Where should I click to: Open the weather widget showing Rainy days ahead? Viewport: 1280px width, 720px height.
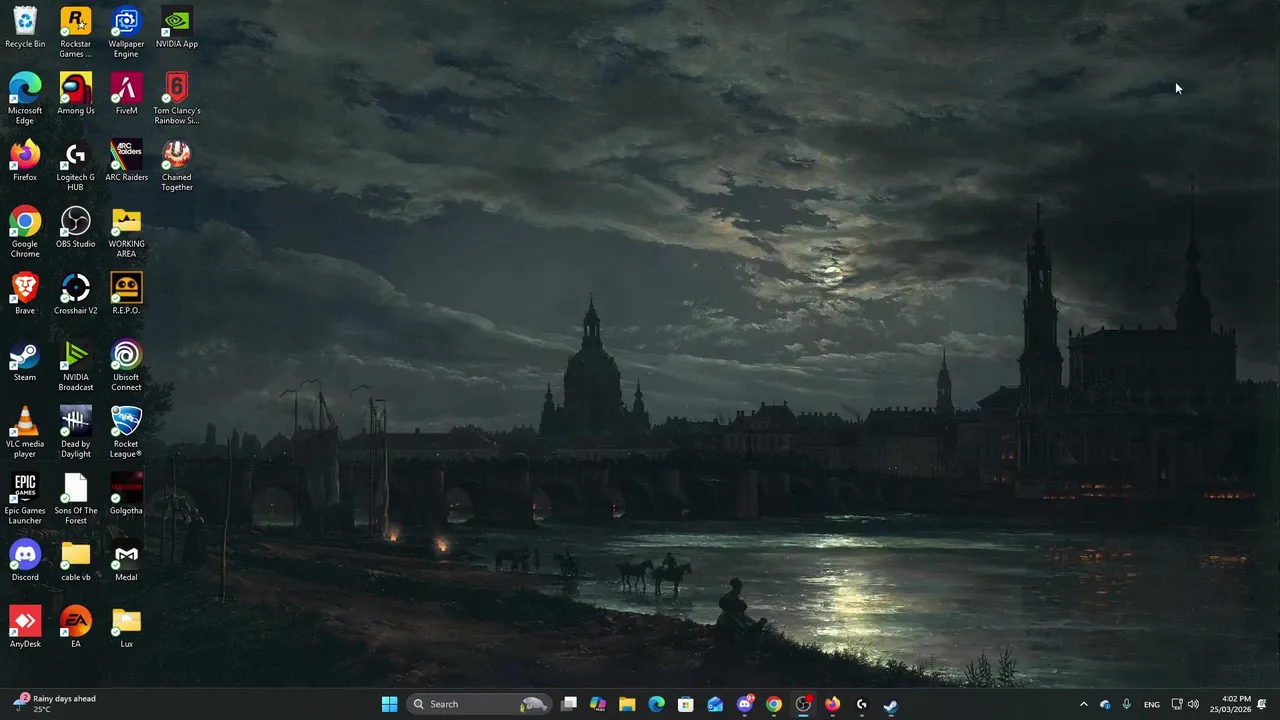coord(55,704)
